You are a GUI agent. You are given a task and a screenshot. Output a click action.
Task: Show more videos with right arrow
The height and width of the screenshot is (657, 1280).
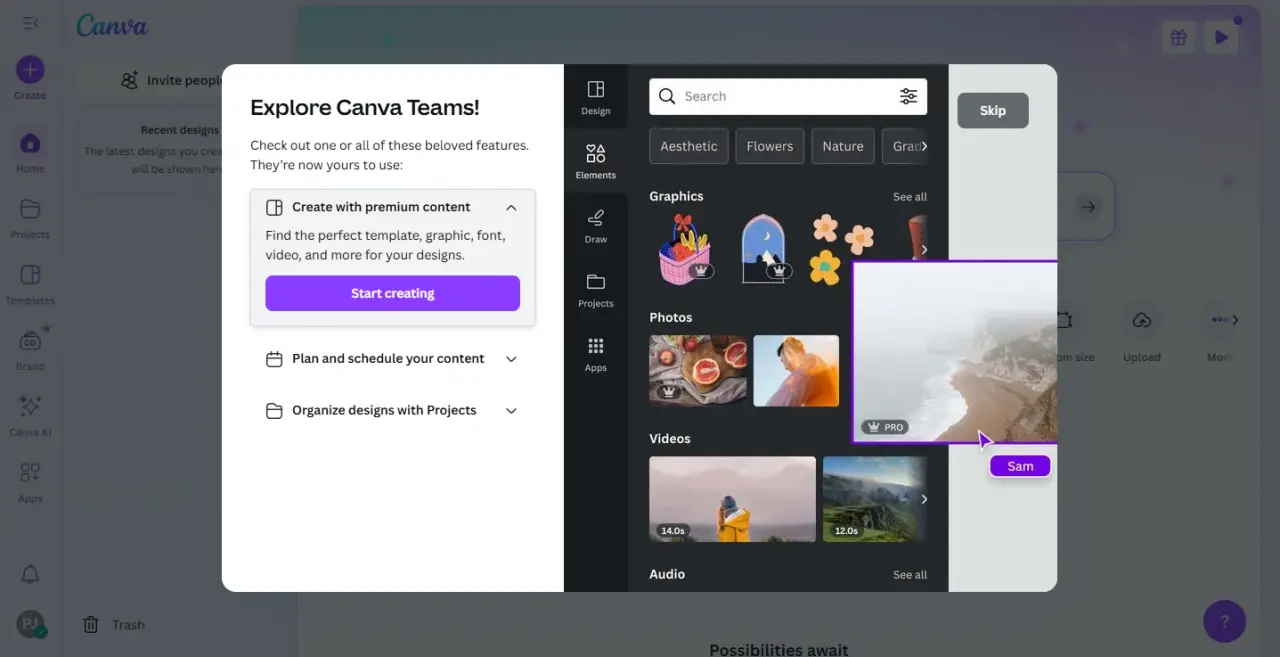point(924,499)
